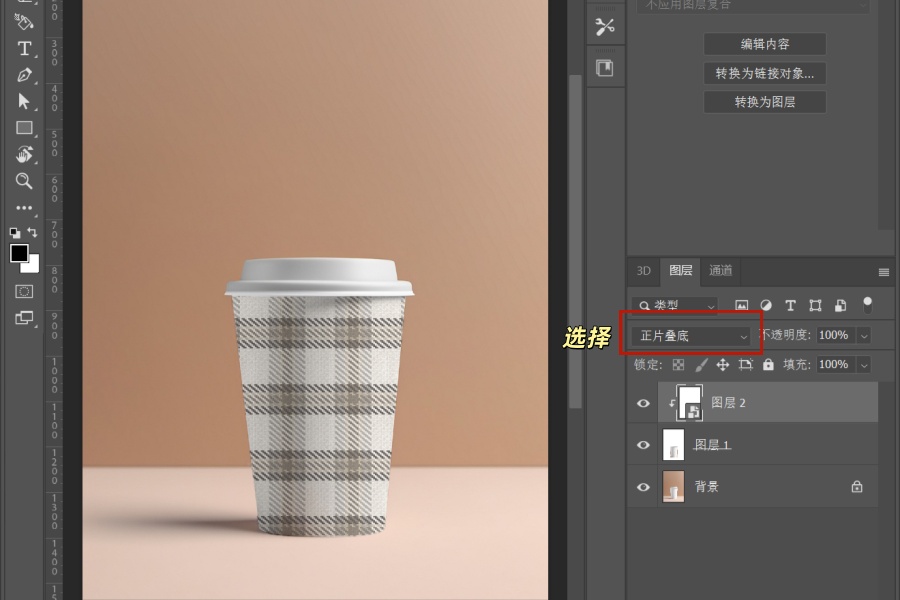Click the canvas vertical scrollbar
This screenshot has width=900, height=600.
[575, 241]
